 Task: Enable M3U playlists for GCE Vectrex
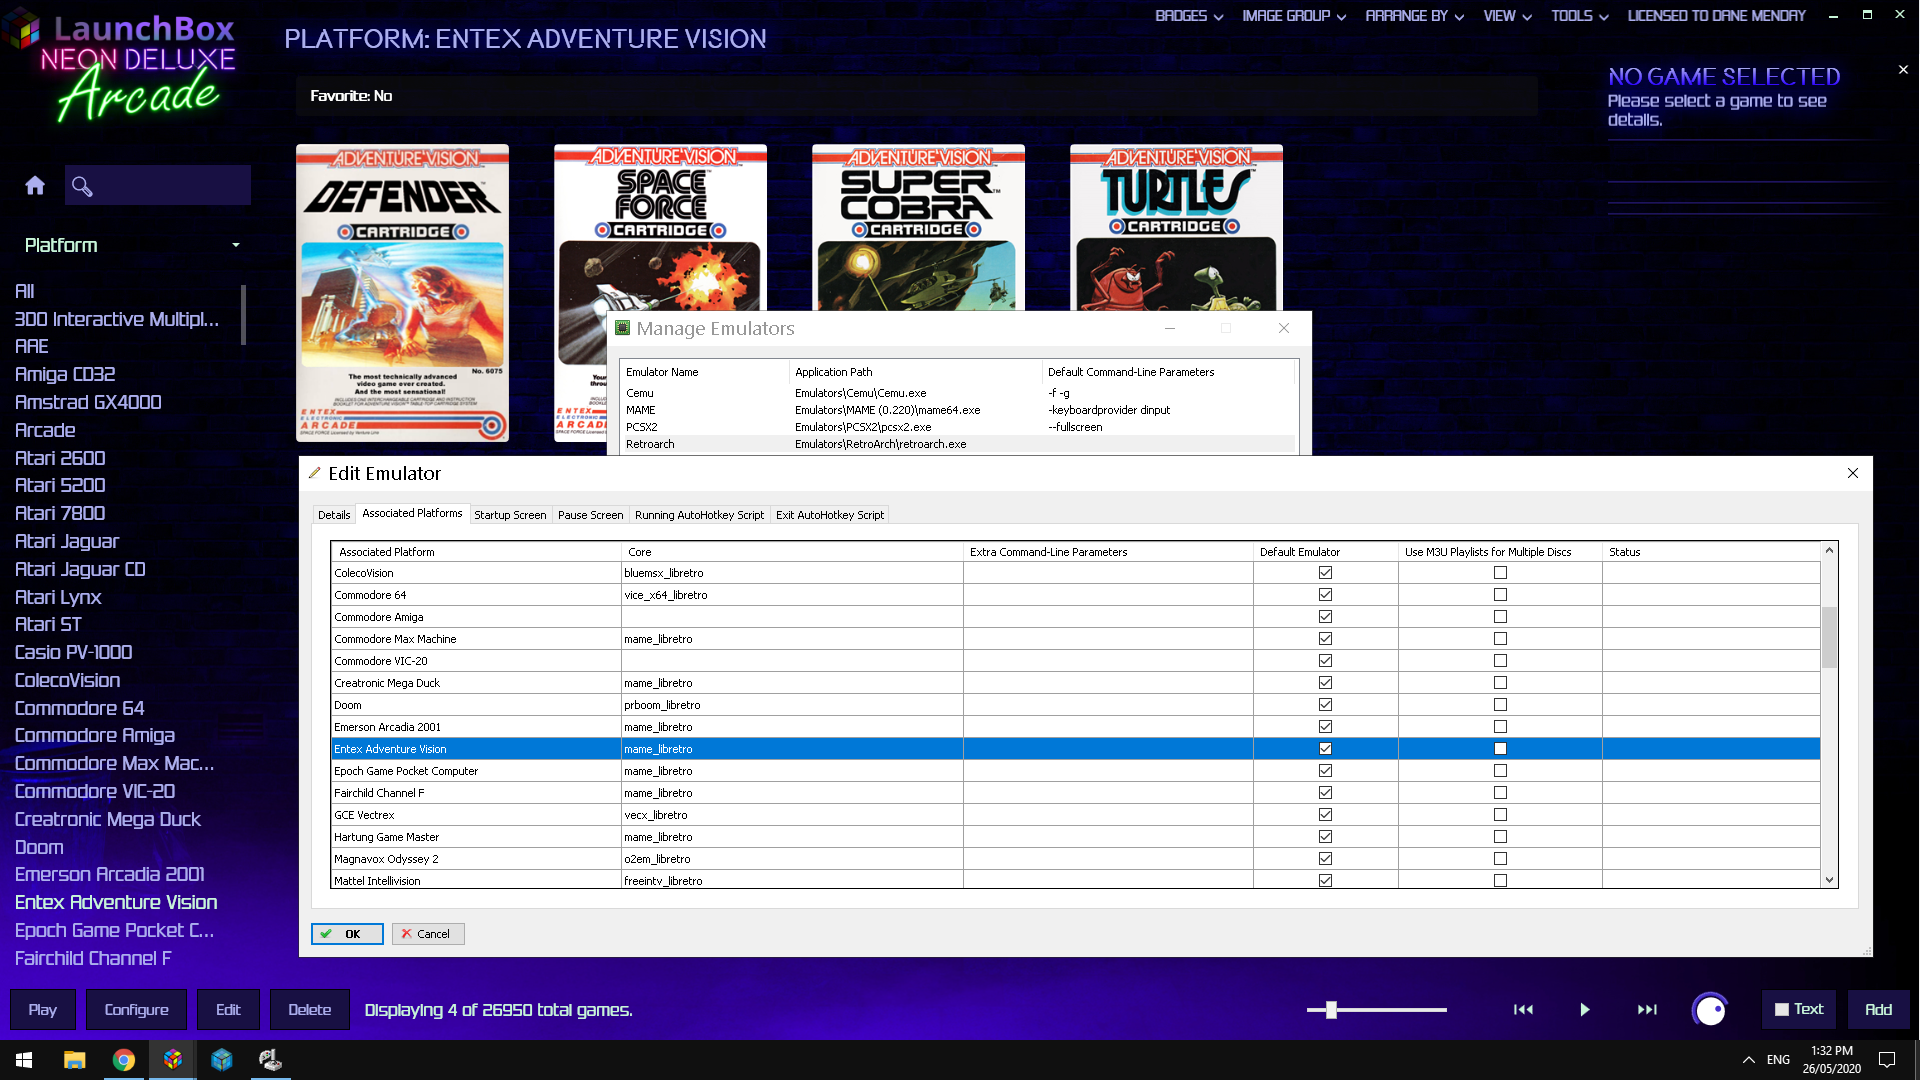[x=1500, y=815]
